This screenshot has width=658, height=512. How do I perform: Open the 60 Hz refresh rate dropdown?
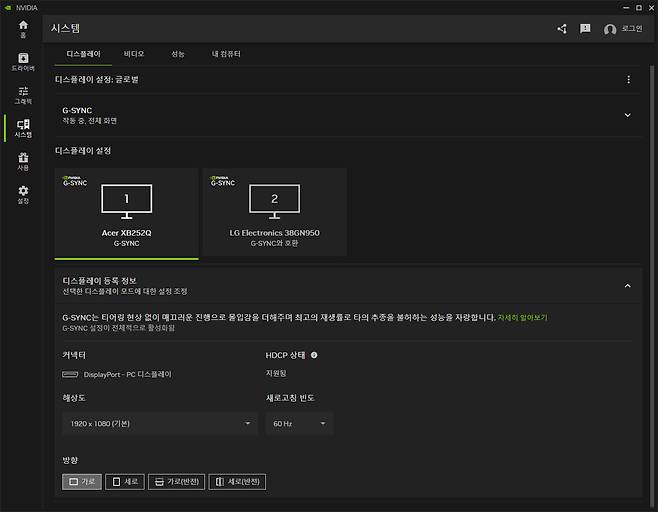299,423
